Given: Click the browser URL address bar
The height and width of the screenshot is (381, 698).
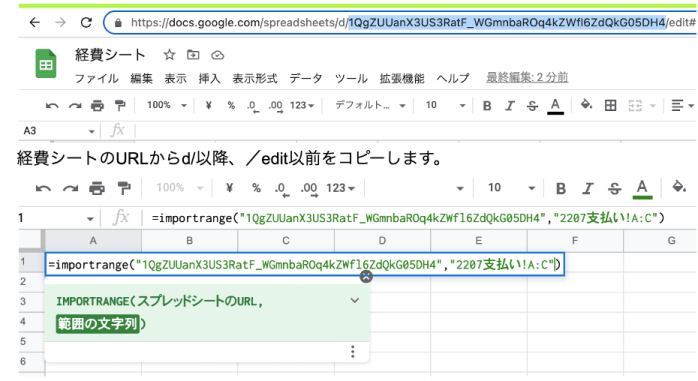Looking at the screenshot, I should [401, 22].
